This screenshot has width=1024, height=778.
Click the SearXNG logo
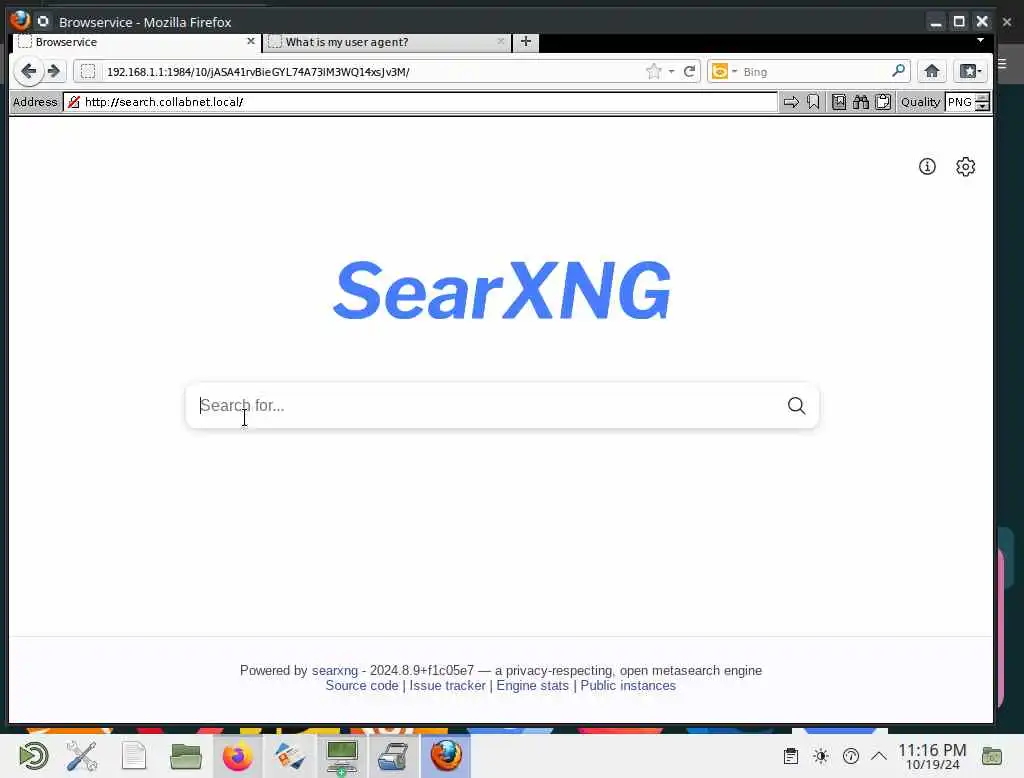click(x=502, y=289)
